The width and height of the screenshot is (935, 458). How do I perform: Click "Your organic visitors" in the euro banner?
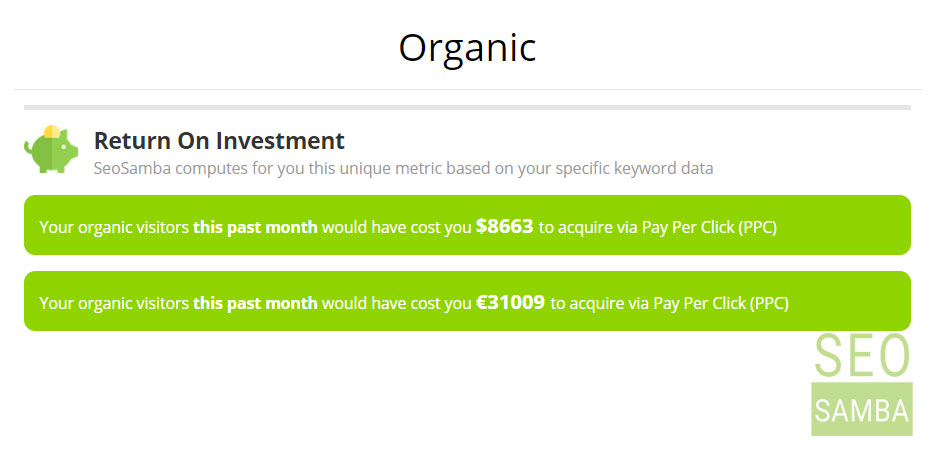(x=114, y=304)
